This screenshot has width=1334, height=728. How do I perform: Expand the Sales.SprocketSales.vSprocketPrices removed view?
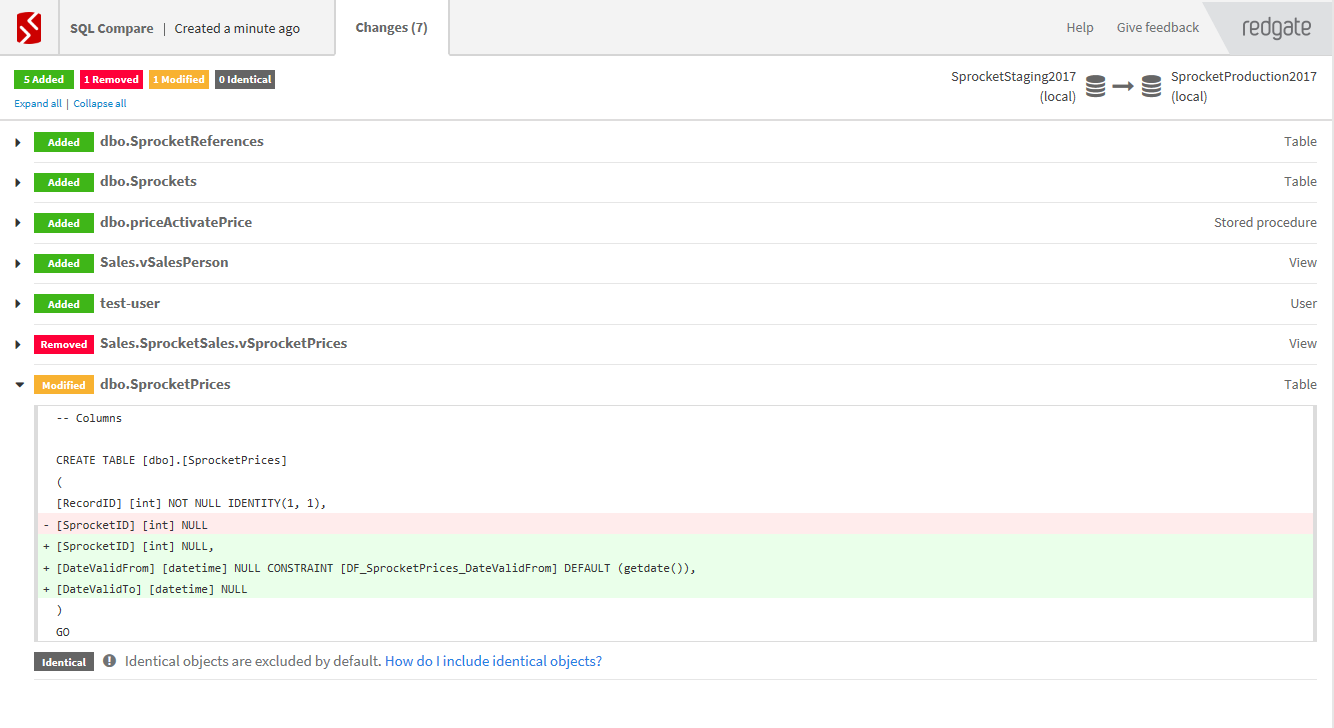[18, 344]
